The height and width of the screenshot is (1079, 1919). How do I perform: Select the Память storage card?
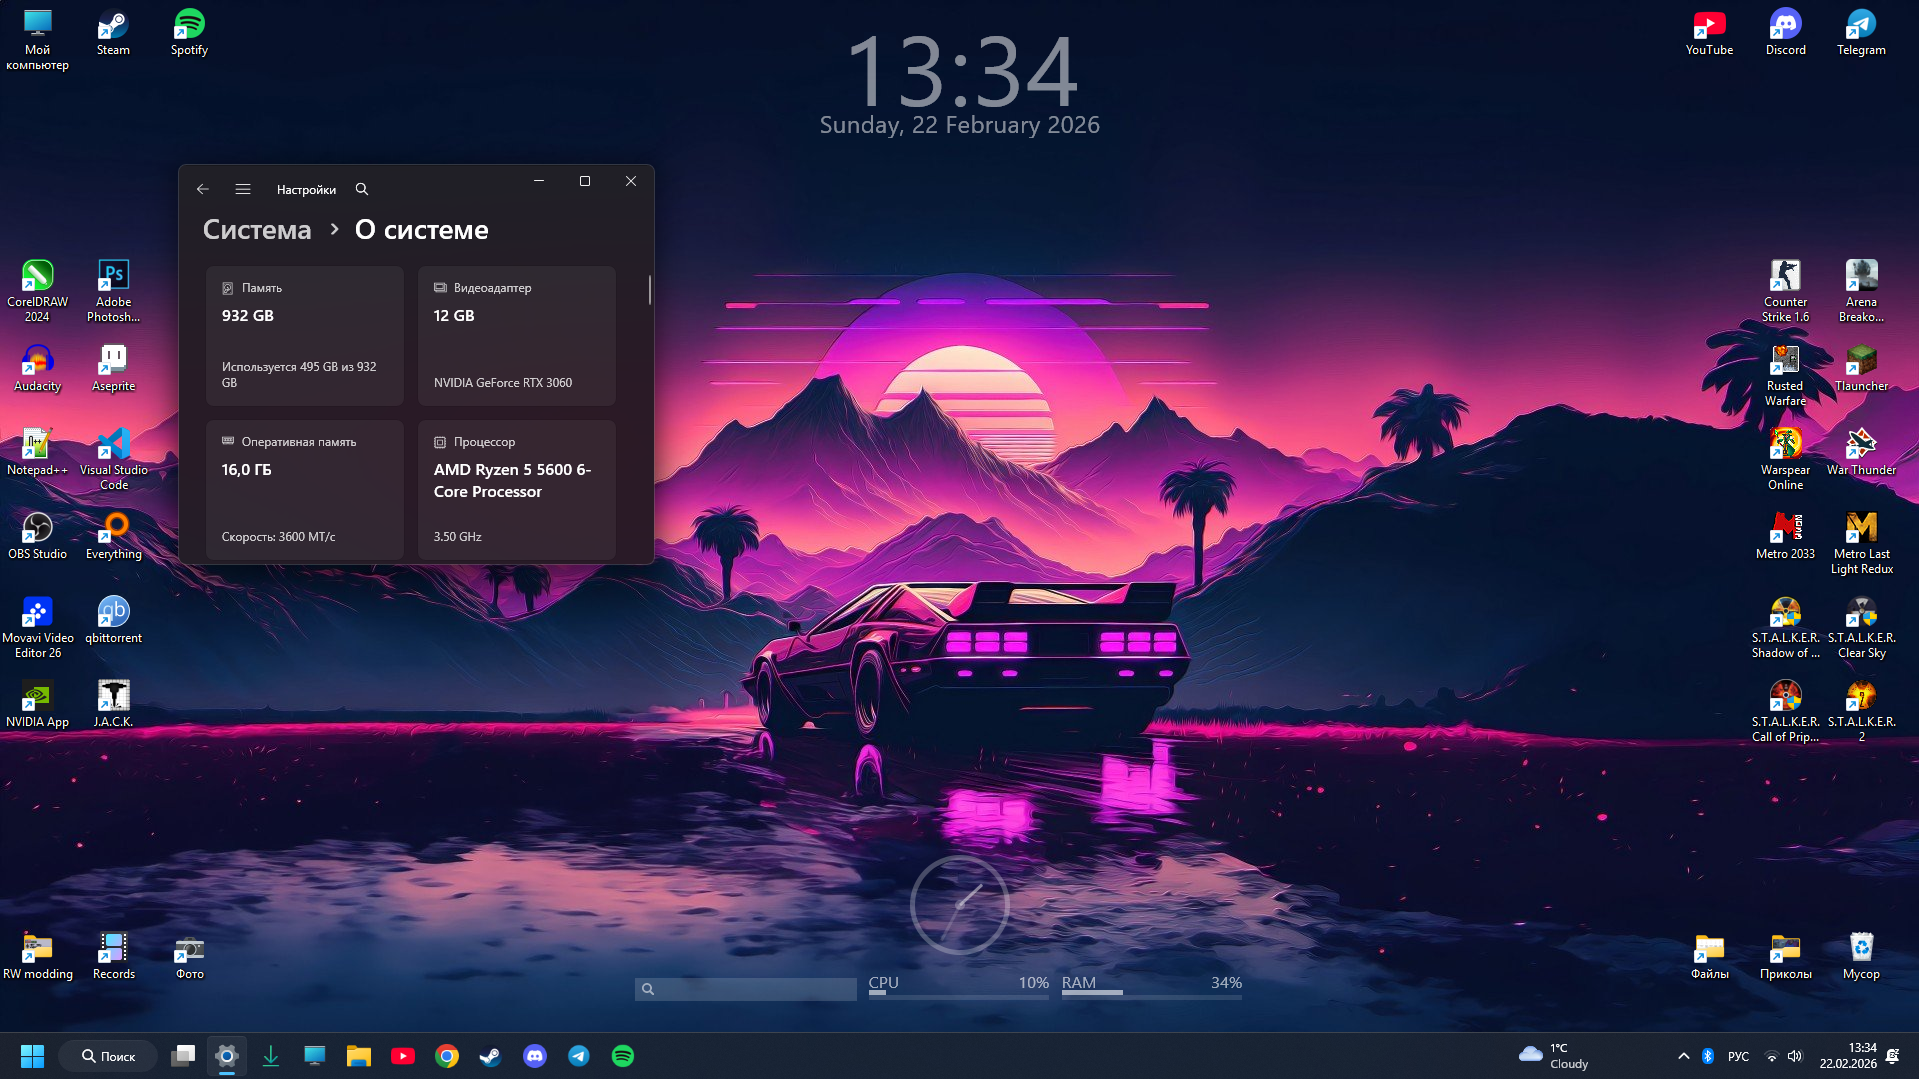tap(305, 335)
